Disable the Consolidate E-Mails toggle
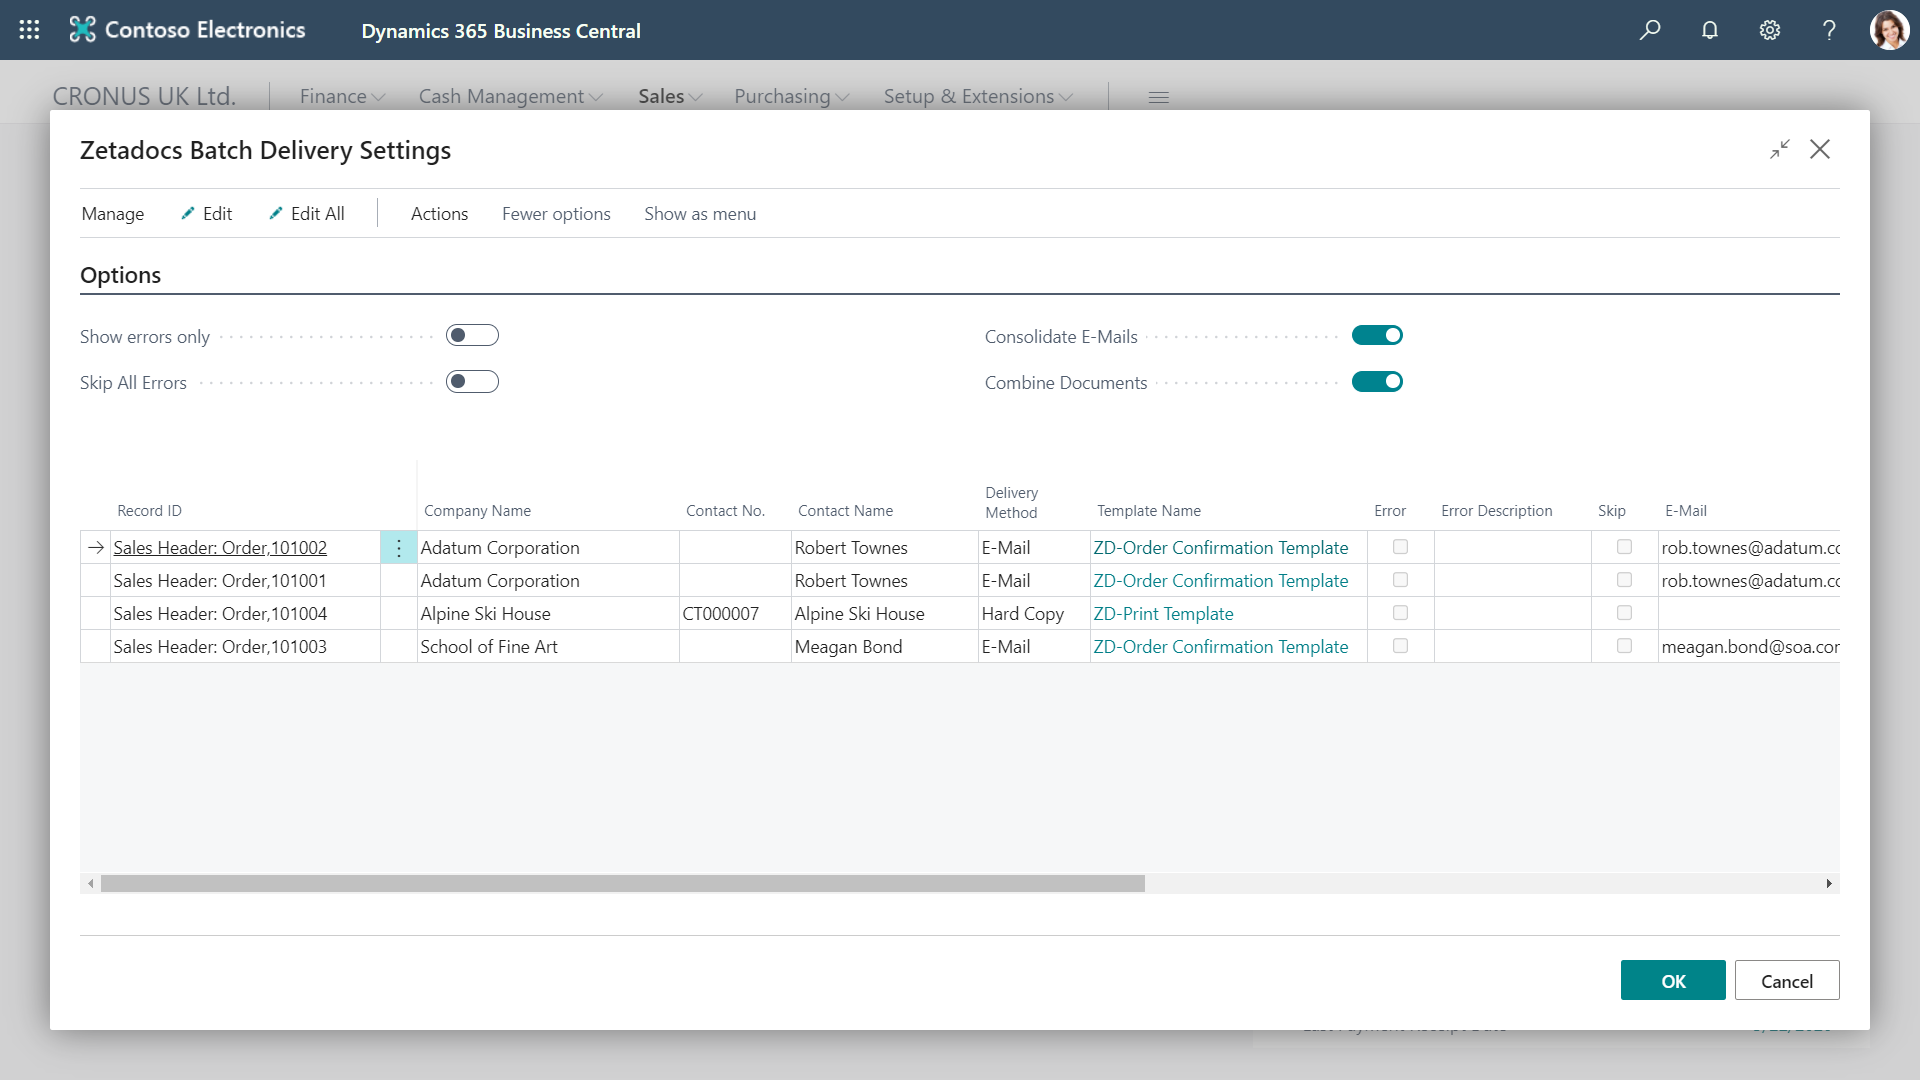 tap(1377, 336)
